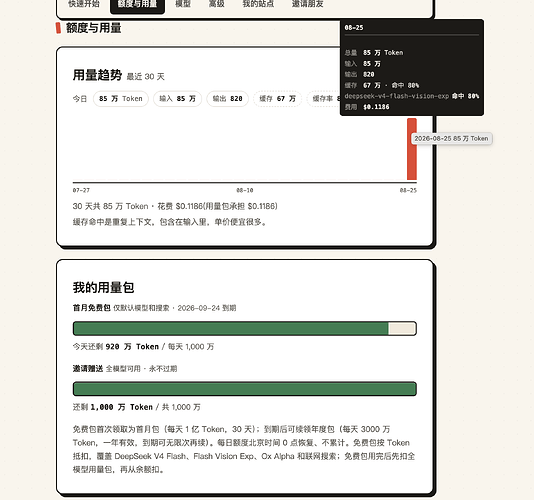Click the 还剩 1,000 万 Token line
Screen dimensions: 534x500
[137, 407]
